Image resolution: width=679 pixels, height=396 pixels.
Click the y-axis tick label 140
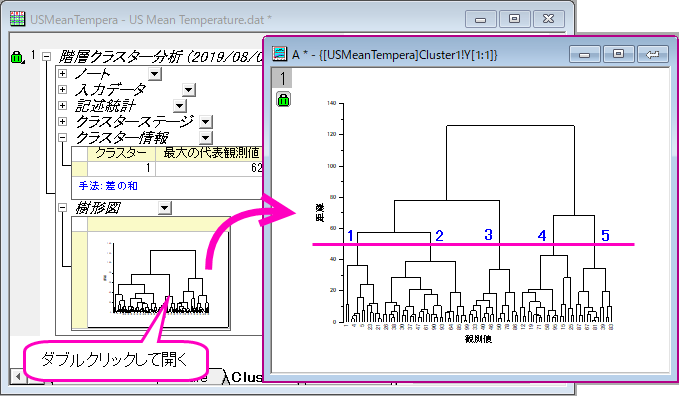[331, 103]
